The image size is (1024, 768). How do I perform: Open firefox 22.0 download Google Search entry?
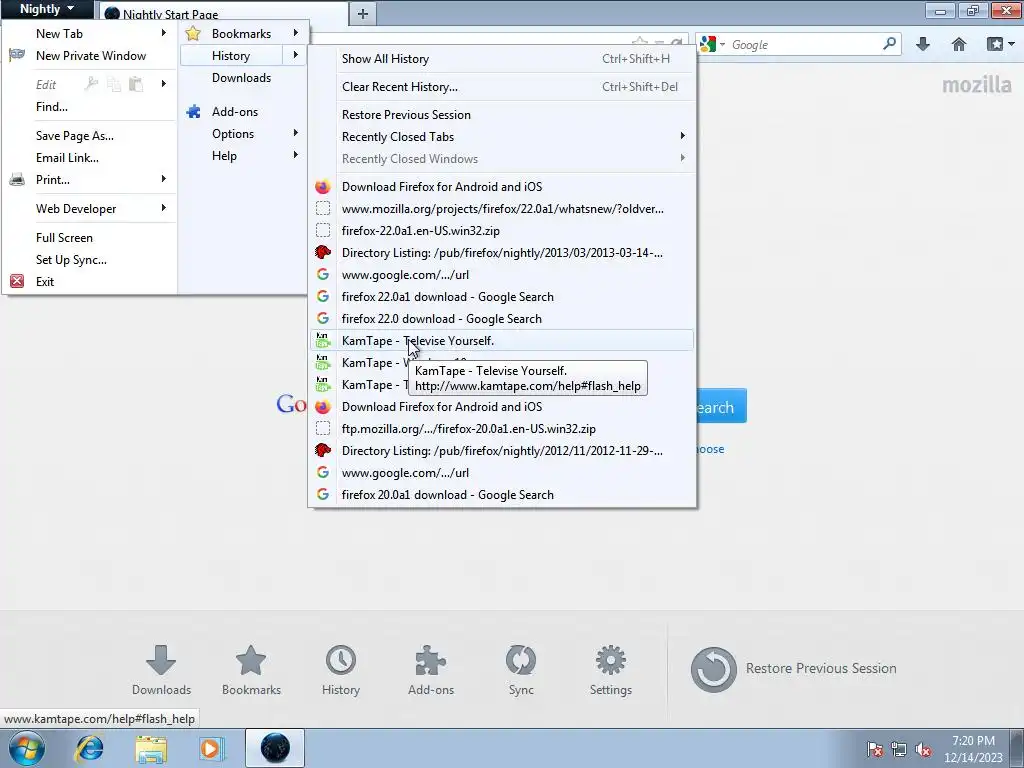pos(502,319)
